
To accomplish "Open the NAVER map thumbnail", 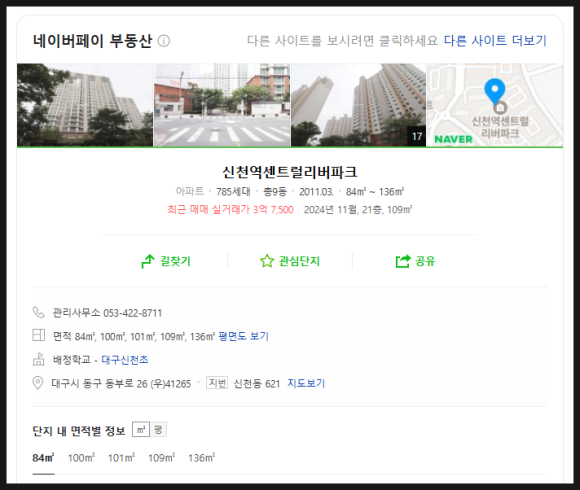I will [495, 105].
